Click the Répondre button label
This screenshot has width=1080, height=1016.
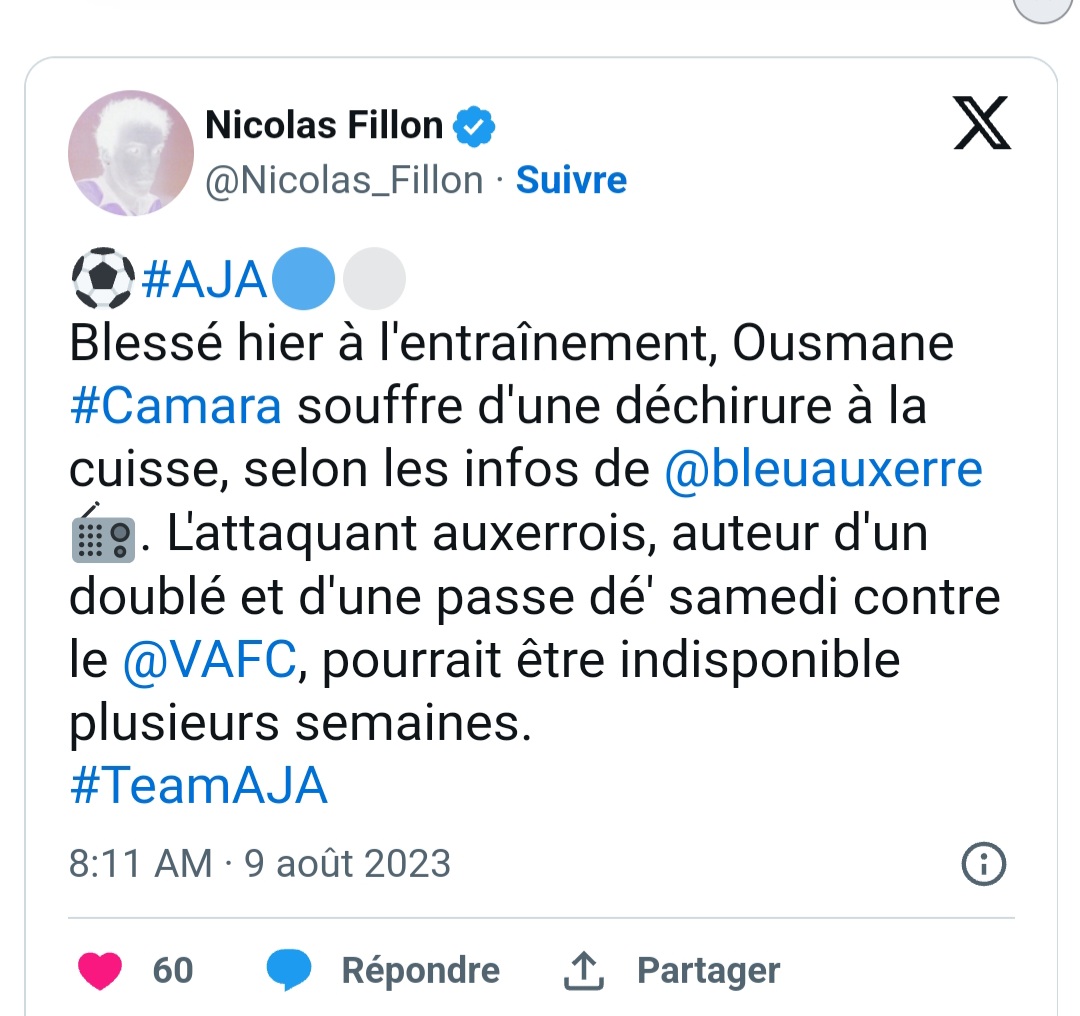click(x=421, y=971)
